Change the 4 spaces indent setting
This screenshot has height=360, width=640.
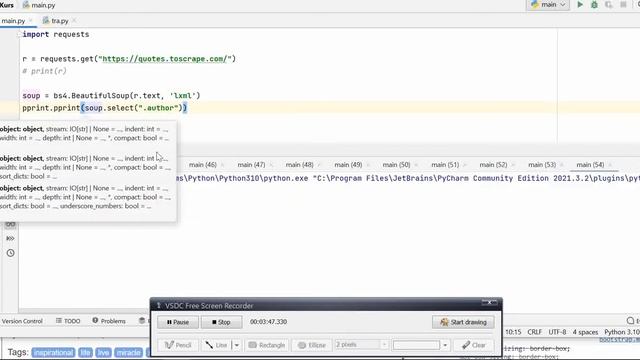[x=585, y=332]
